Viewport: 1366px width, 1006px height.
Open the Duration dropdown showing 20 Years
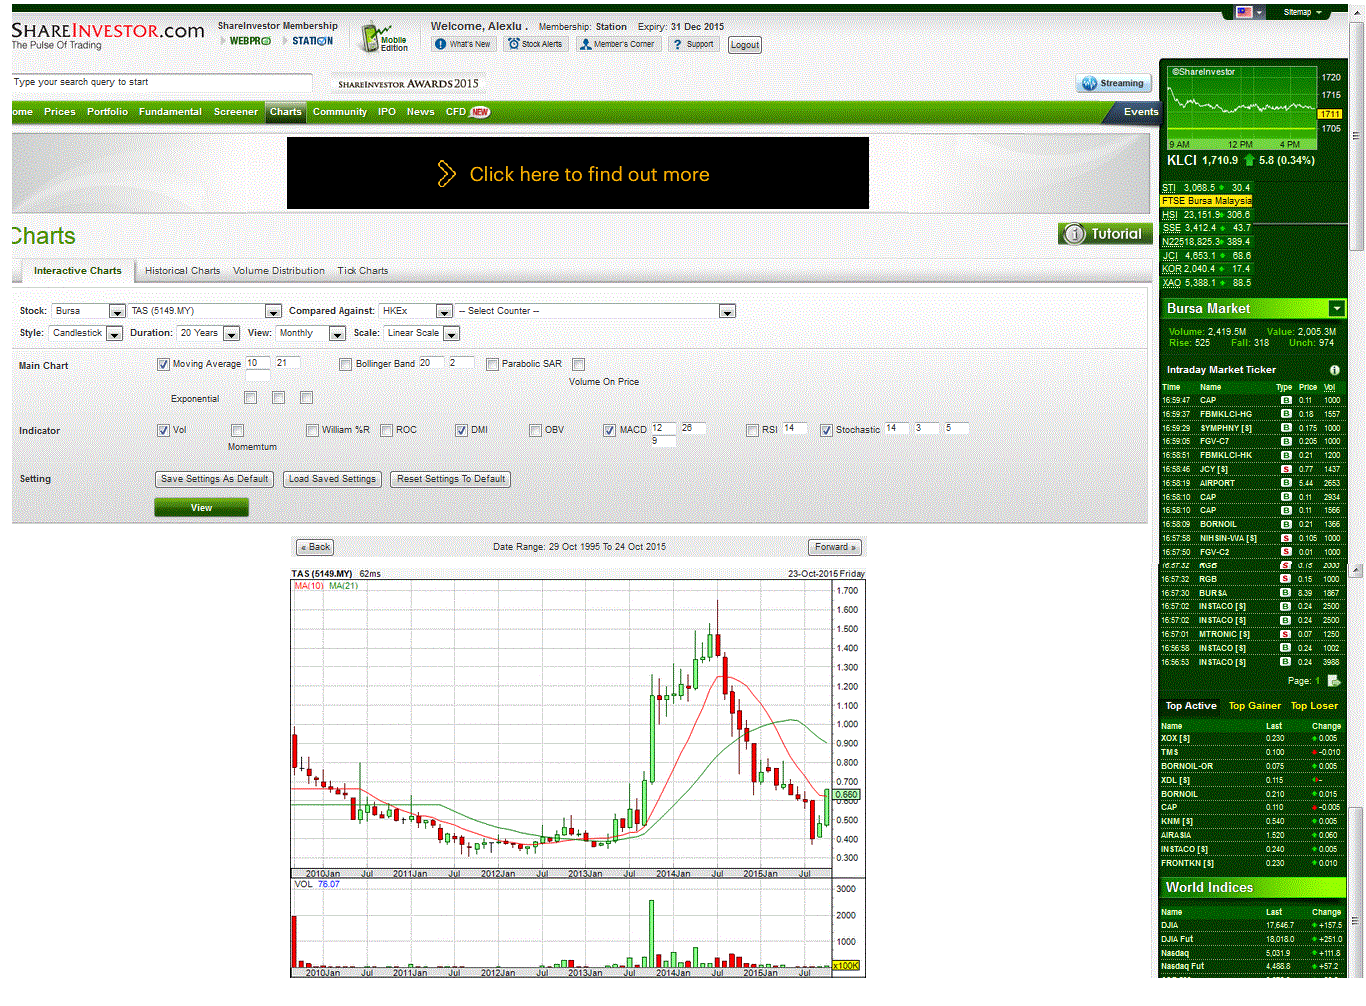coord(231,333)
